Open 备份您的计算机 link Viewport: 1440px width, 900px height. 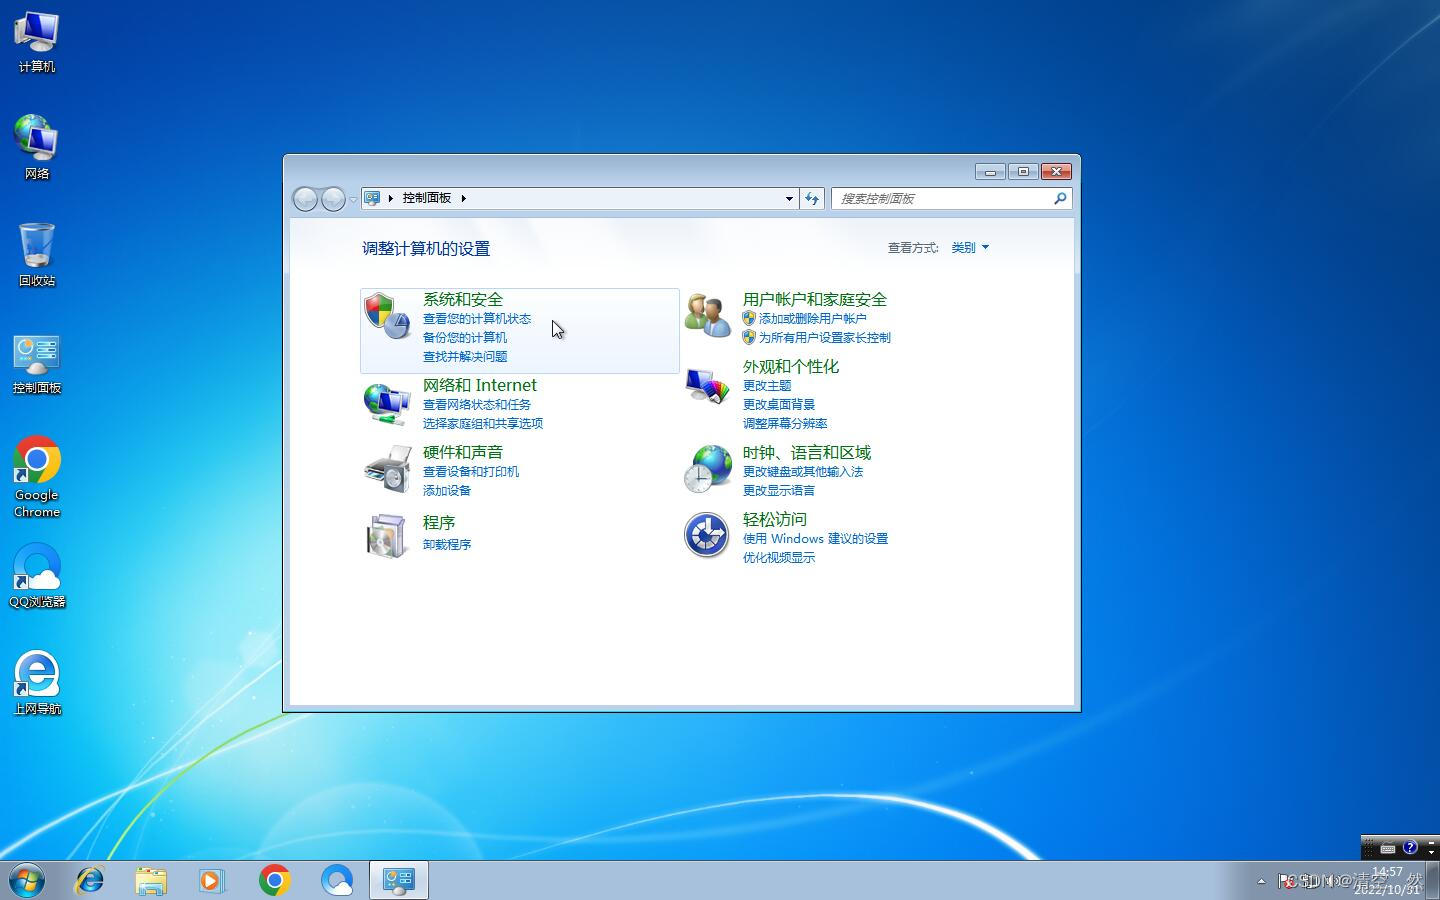pyautogui.click(x=465, y=337)
